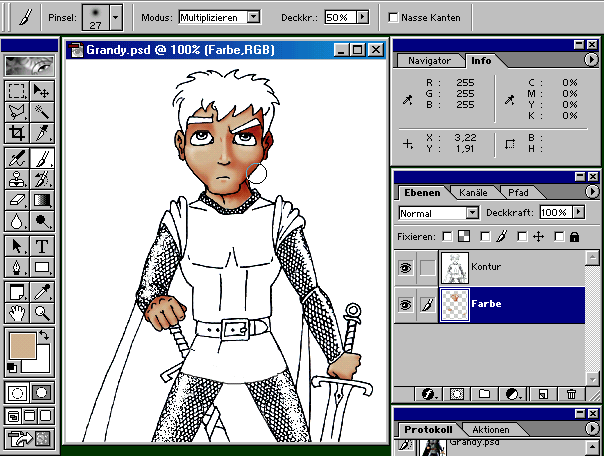Select the Zoom tool
Screen dimensions: 604x456
42,313
